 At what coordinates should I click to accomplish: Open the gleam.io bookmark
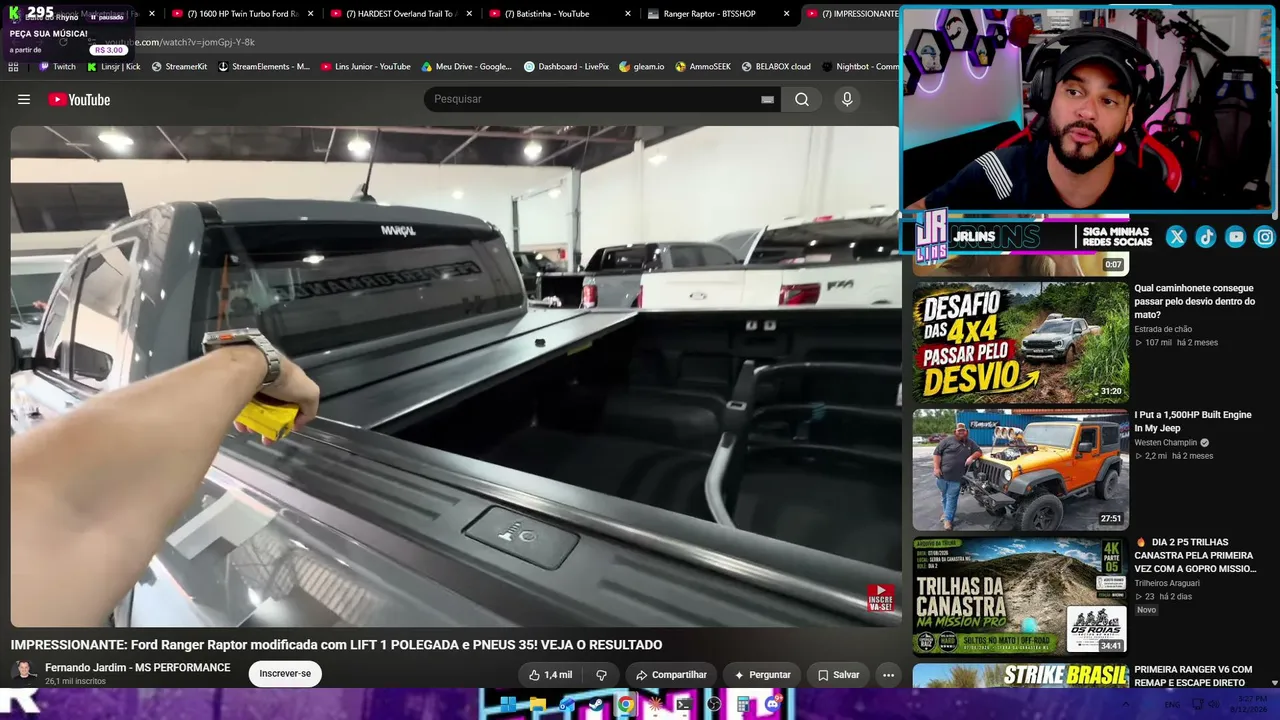pyautogui.click(x=642, y=67)
